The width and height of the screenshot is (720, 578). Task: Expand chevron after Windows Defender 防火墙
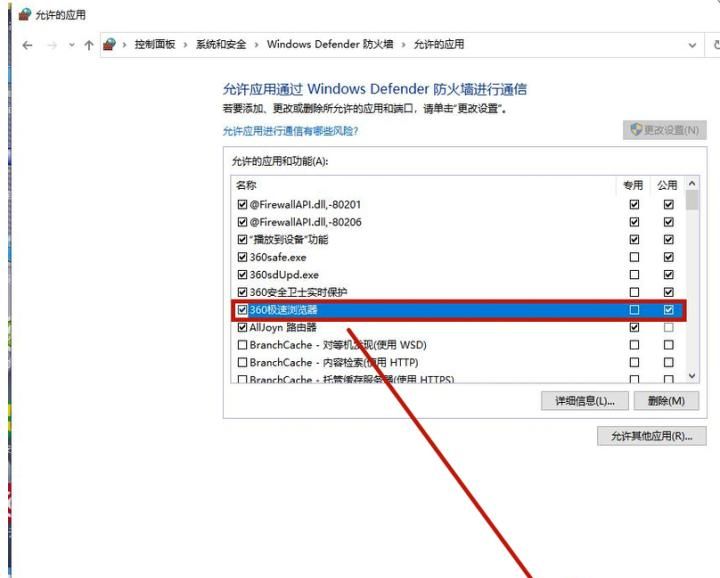tap(404, 45)
